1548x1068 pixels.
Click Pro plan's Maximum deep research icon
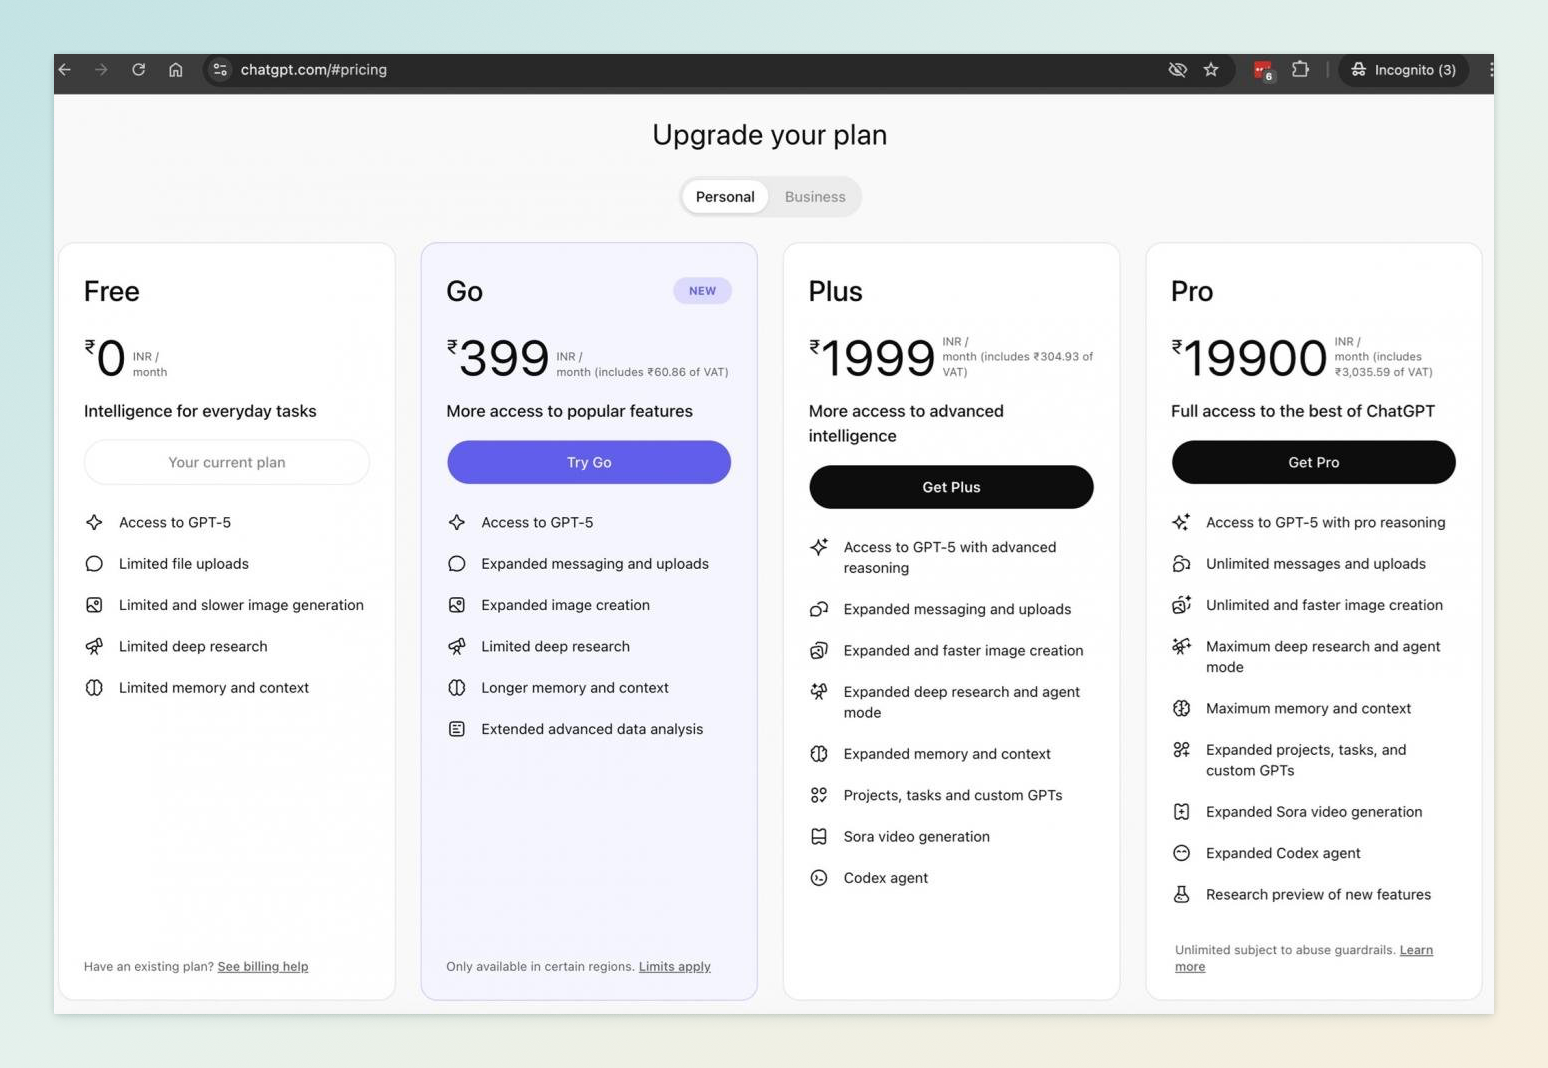[x=1181, y=646]
